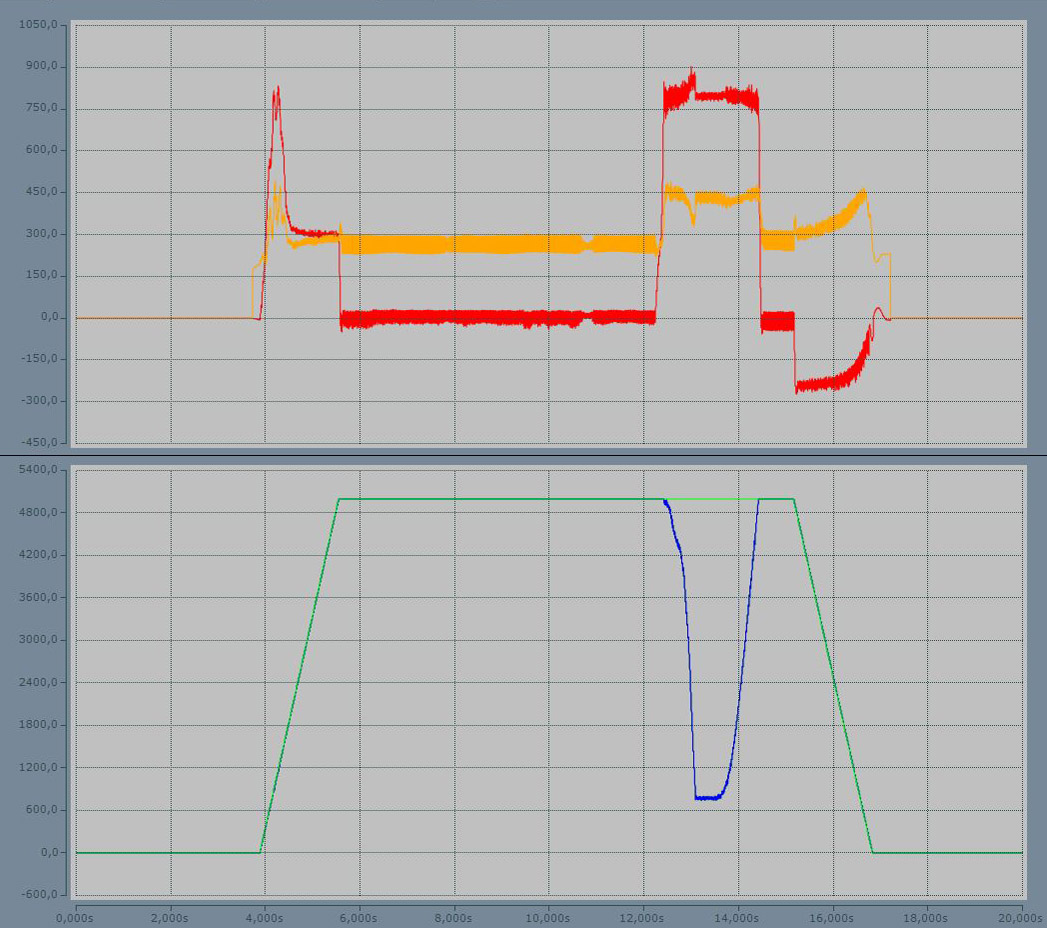Select the 0,0 label on the lower chart
This screenshot has width=1047, height=928.
(x=49, y=852)
